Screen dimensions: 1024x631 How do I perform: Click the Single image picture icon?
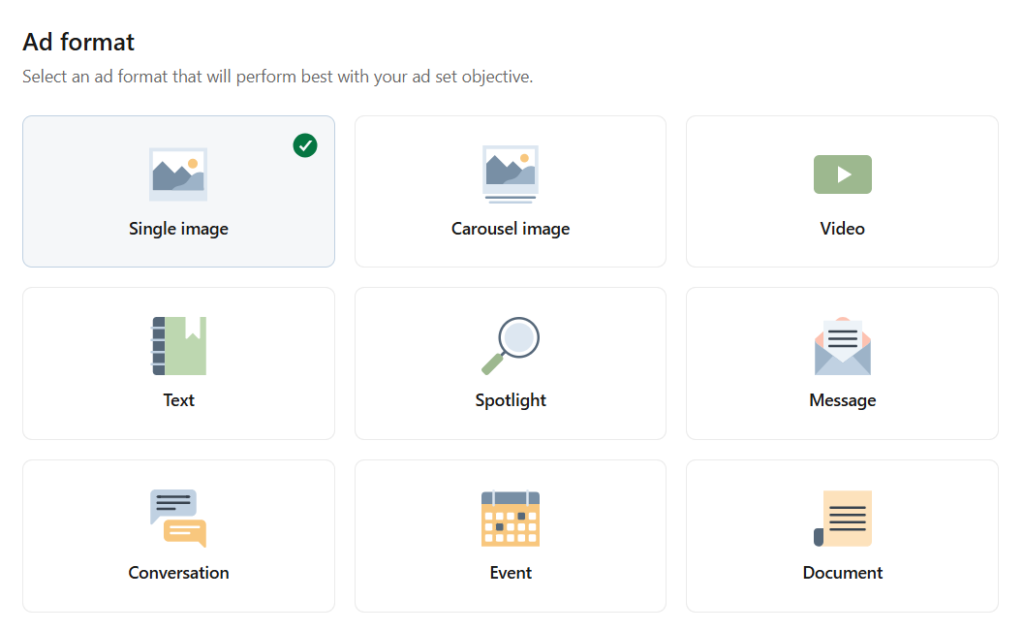point(178,174)
